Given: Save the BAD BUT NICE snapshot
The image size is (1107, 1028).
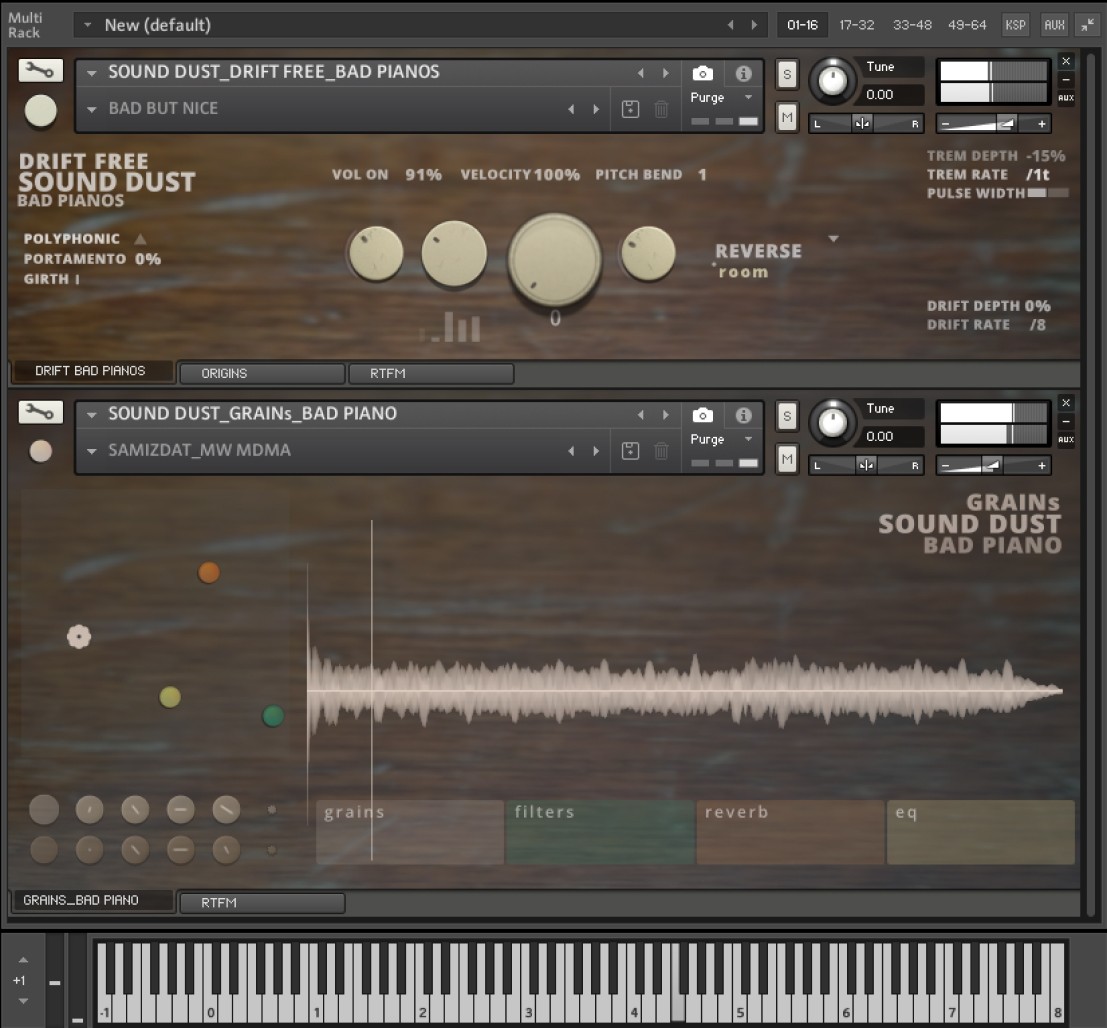Looking at the screenshot, I should pos(630,109).
